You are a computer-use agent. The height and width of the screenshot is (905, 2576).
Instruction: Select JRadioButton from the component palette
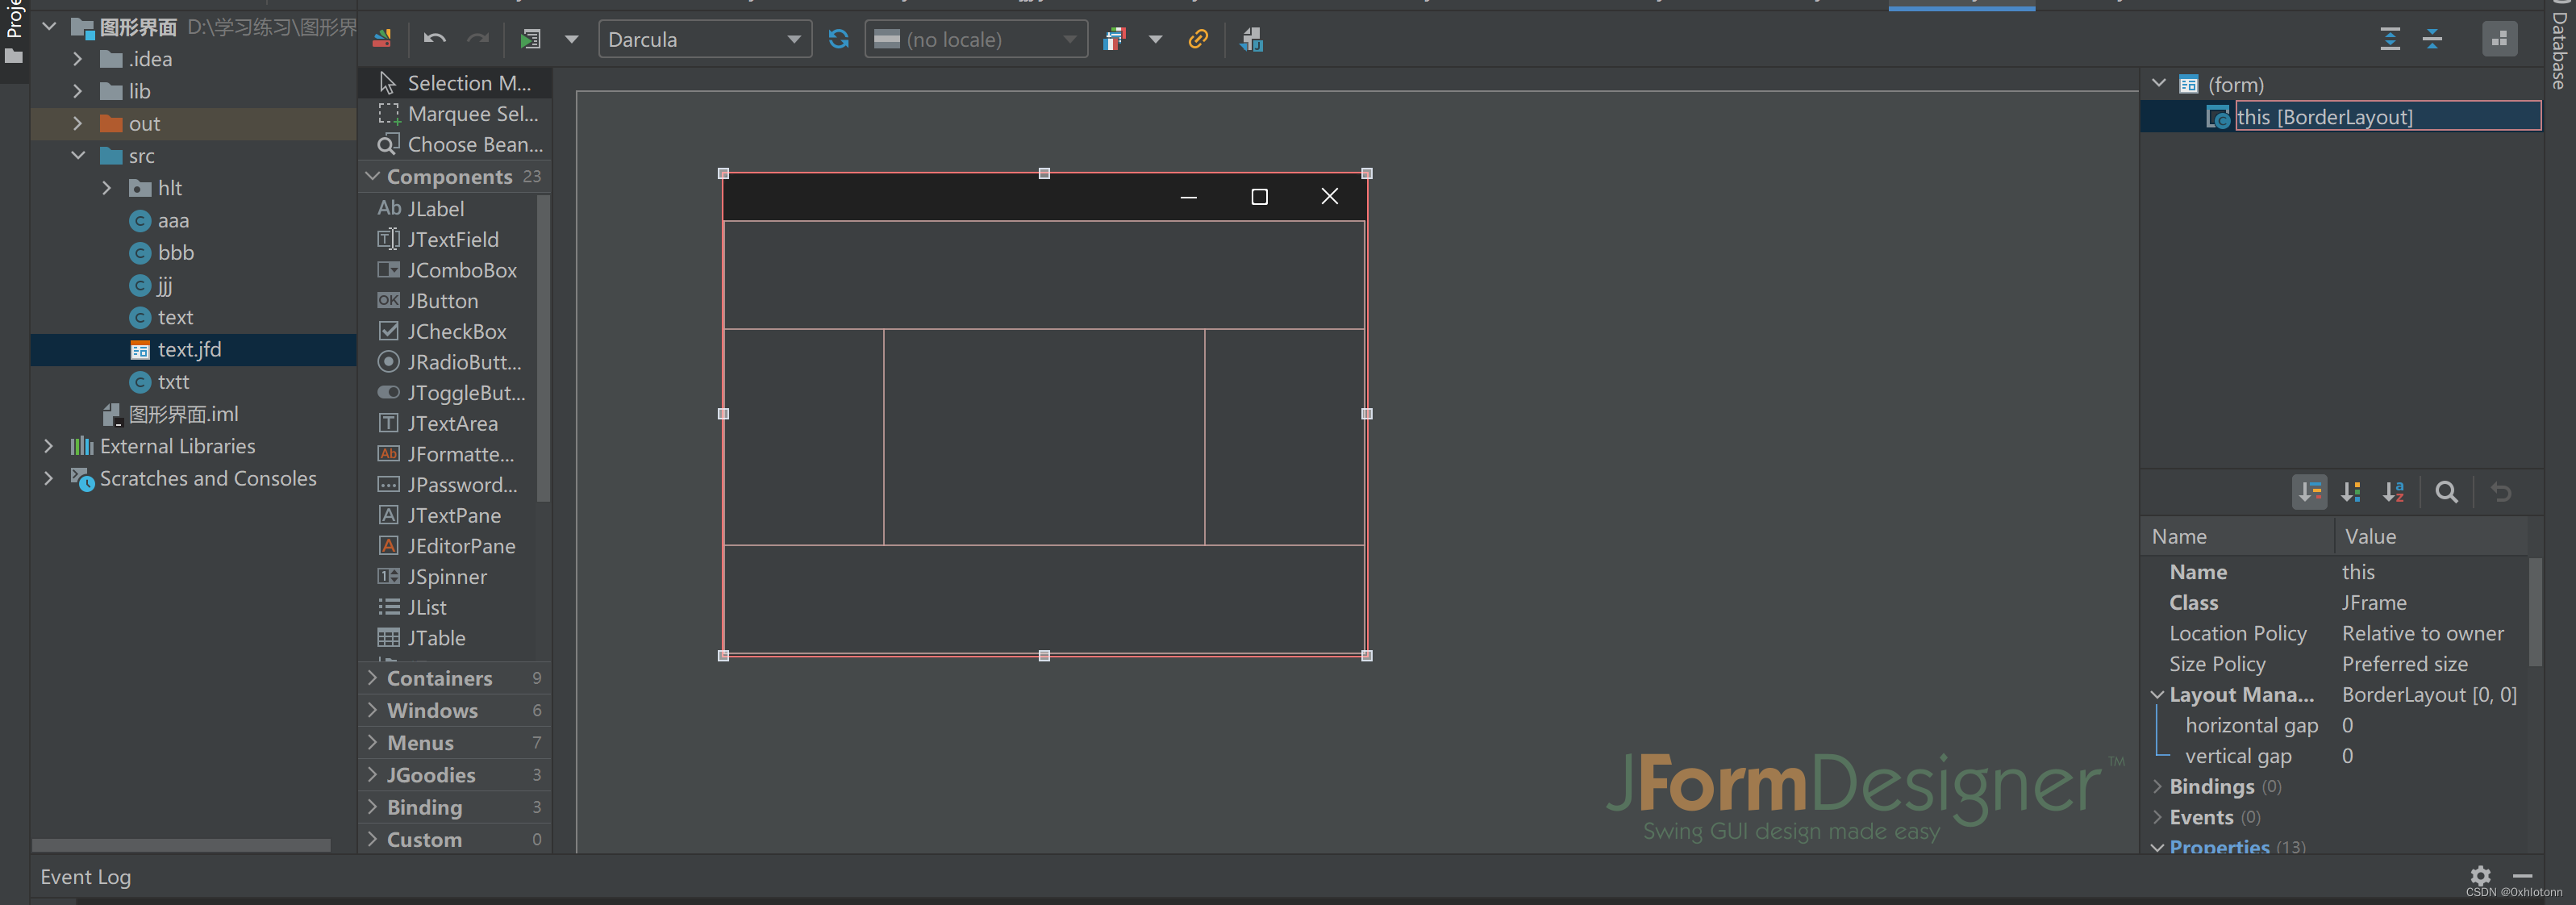(x=462, y=362)
